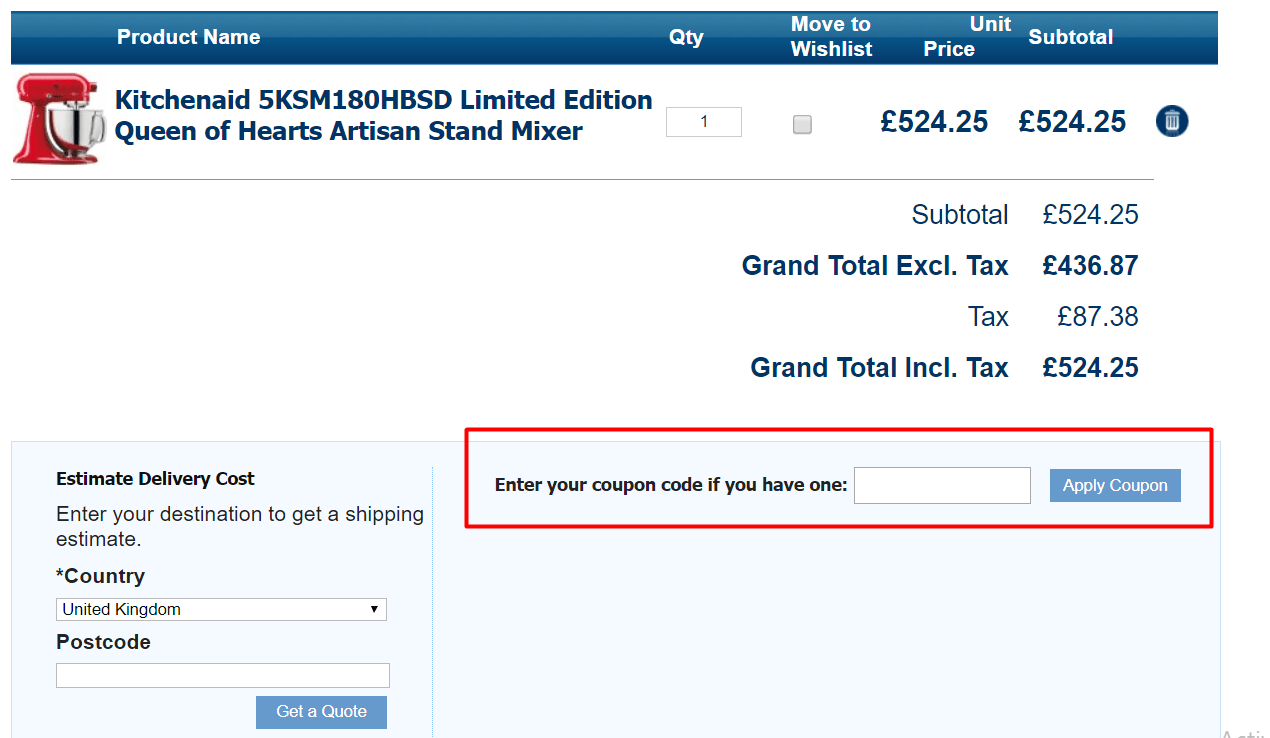This screenshot has width=1270, height=738.
Task: Delete the stand mixer using the trash icon
Action: click(x=1171, y=120)
